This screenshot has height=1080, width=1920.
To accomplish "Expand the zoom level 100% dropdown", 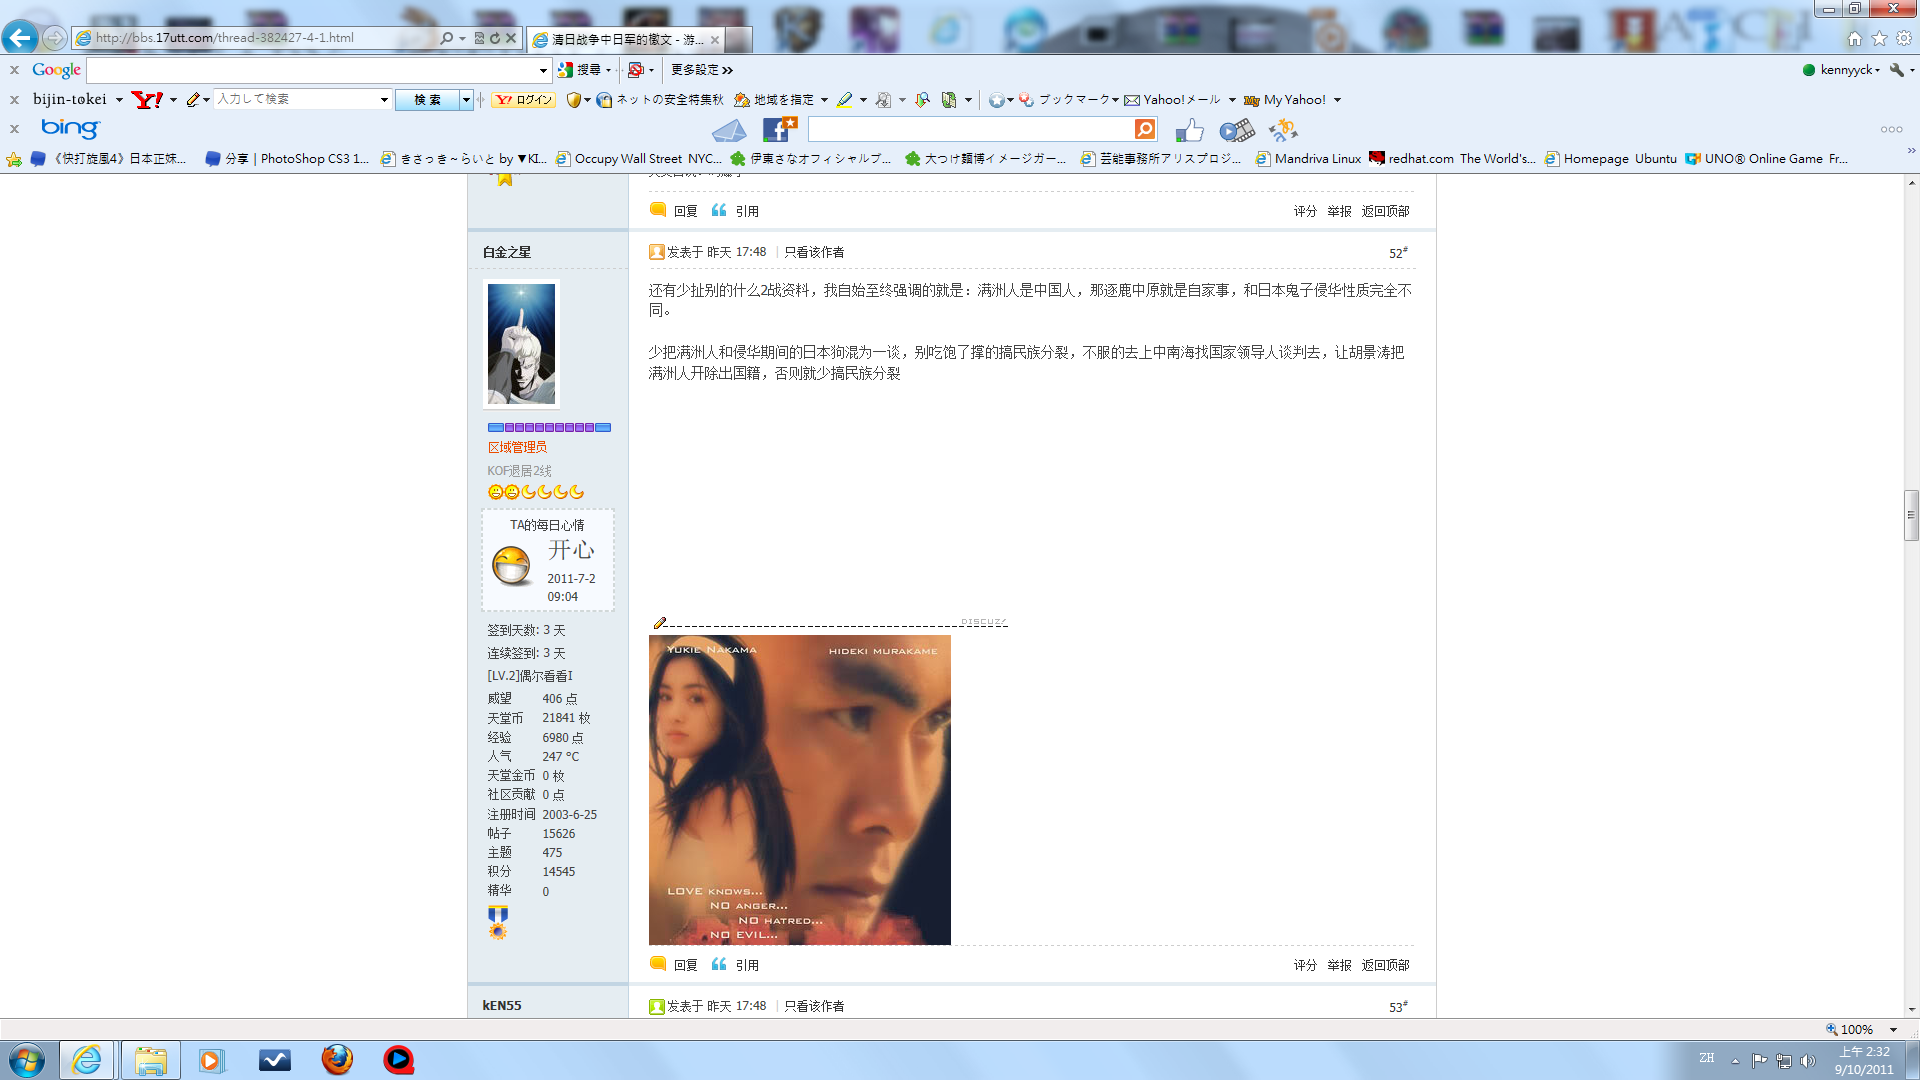I will pos(1893,1030).
